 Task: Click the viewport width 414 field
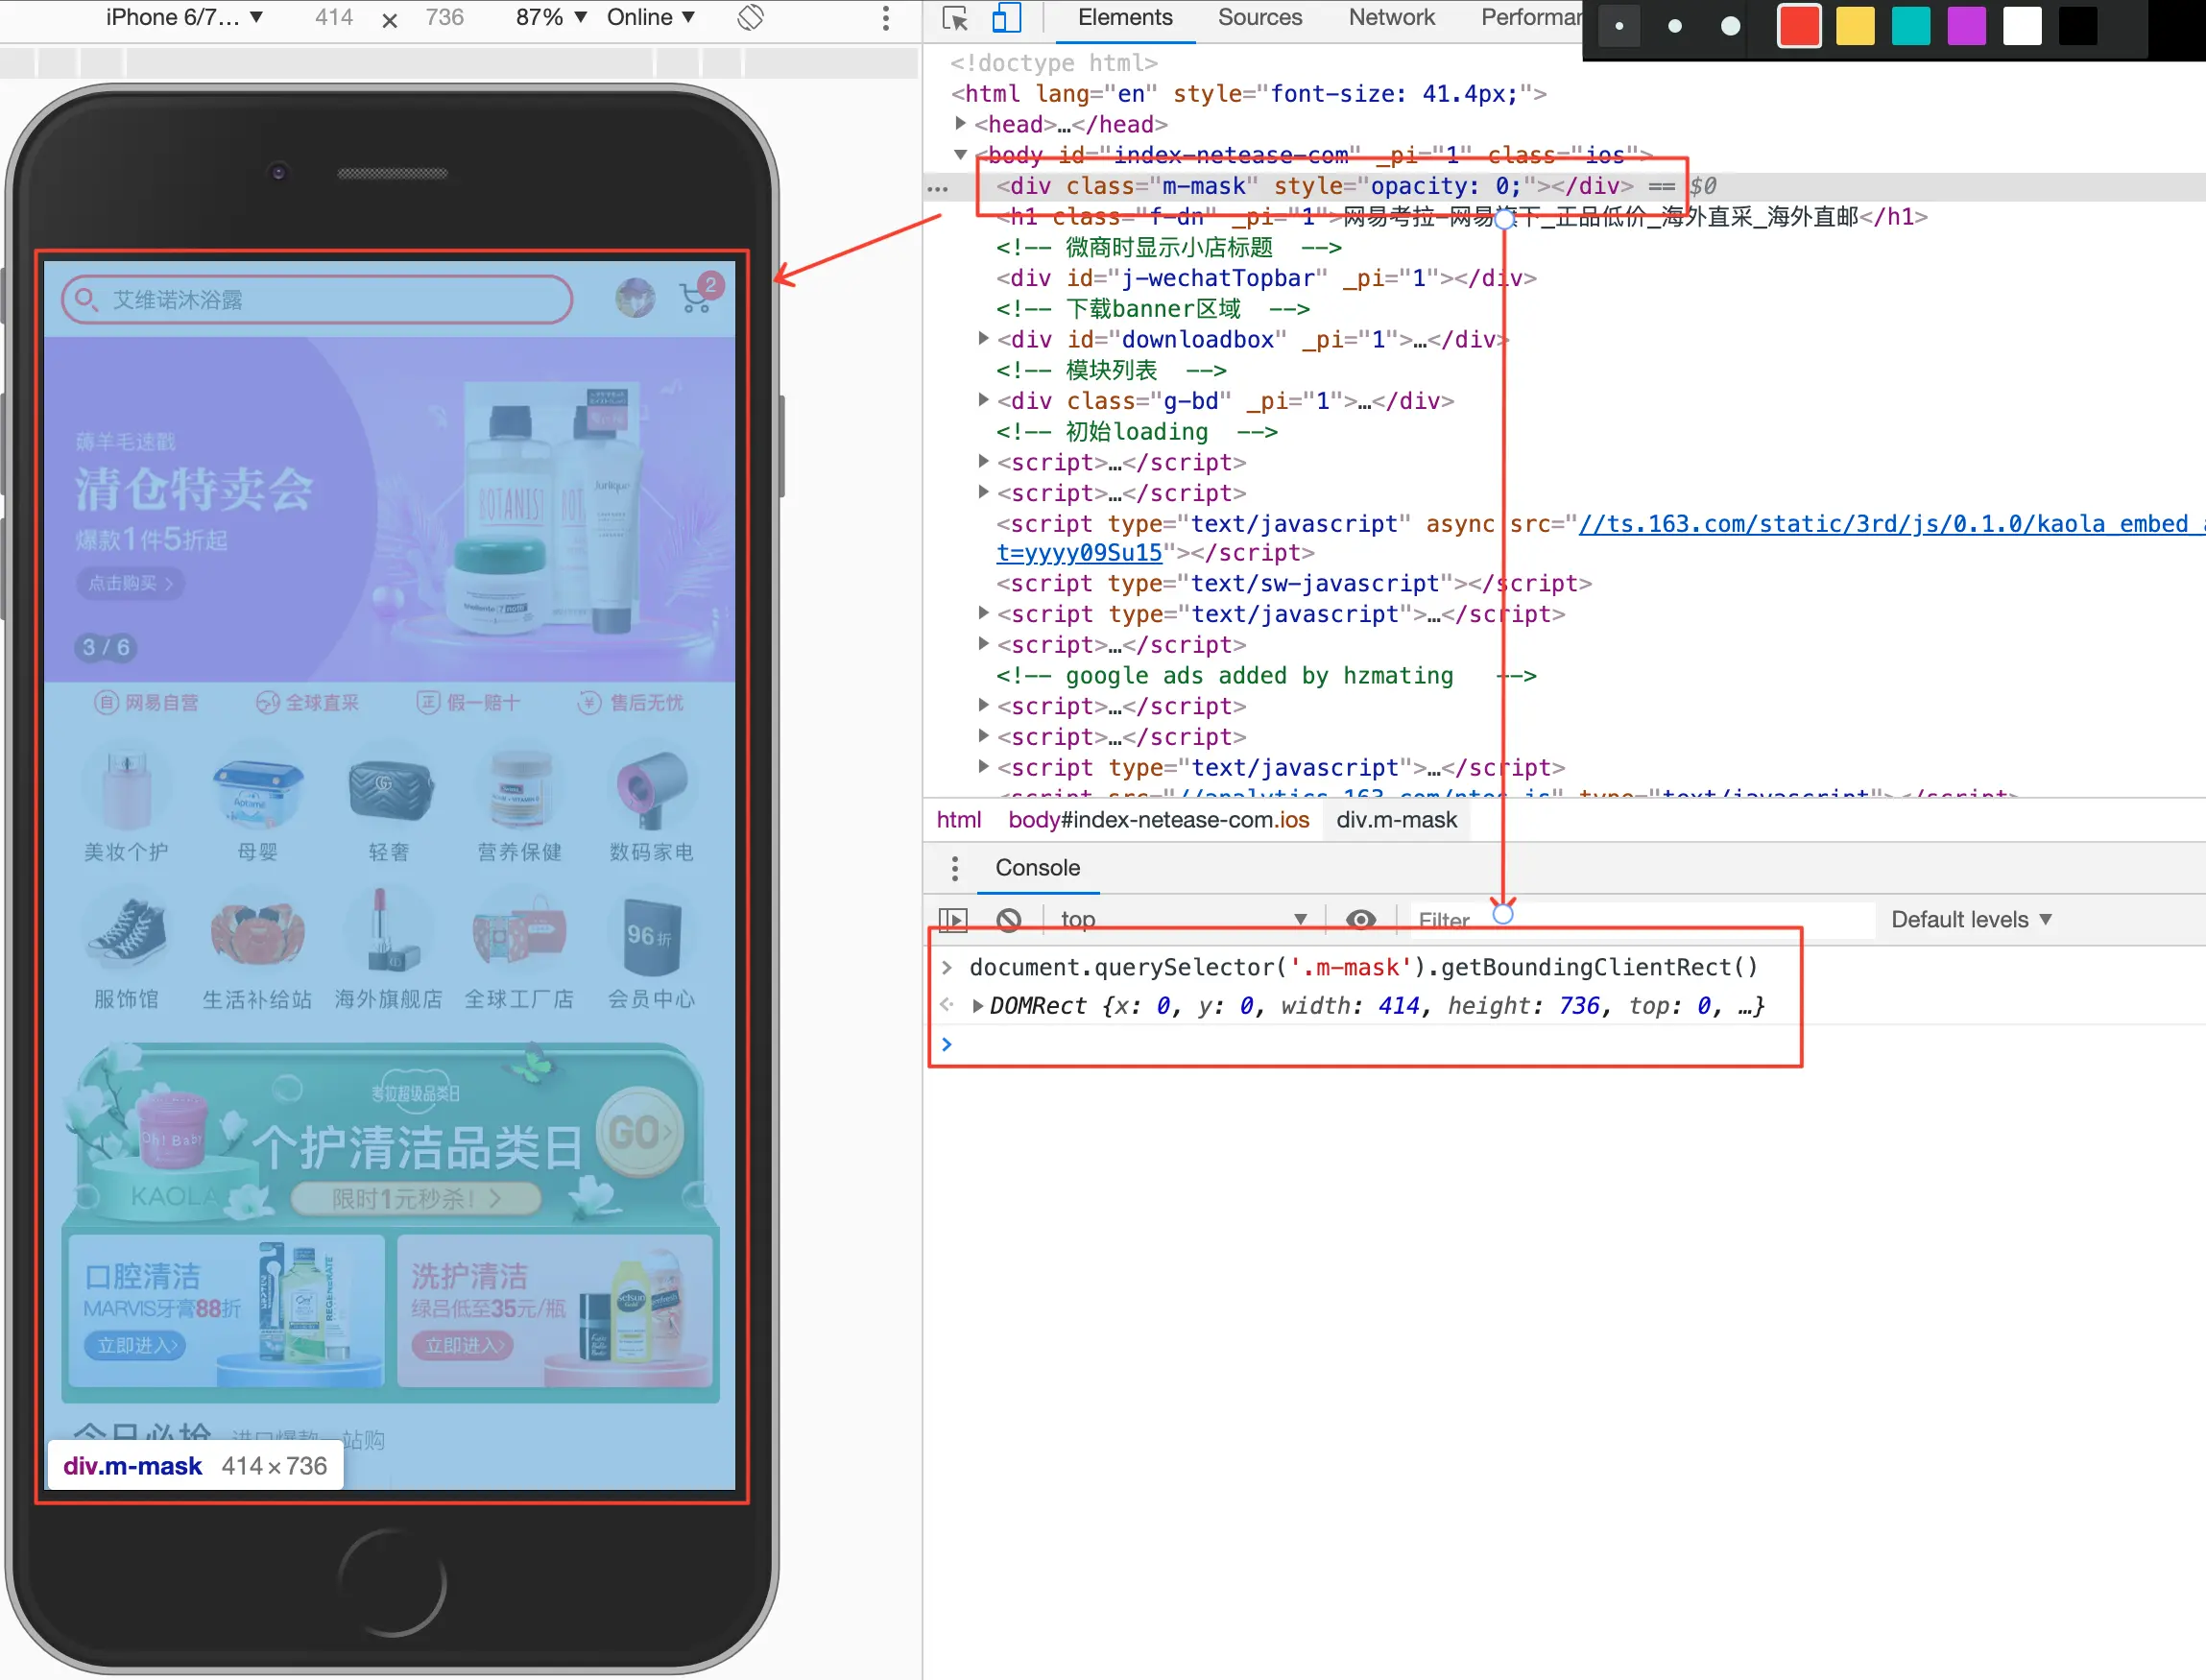pyautogui.click(x=334, y=17)
